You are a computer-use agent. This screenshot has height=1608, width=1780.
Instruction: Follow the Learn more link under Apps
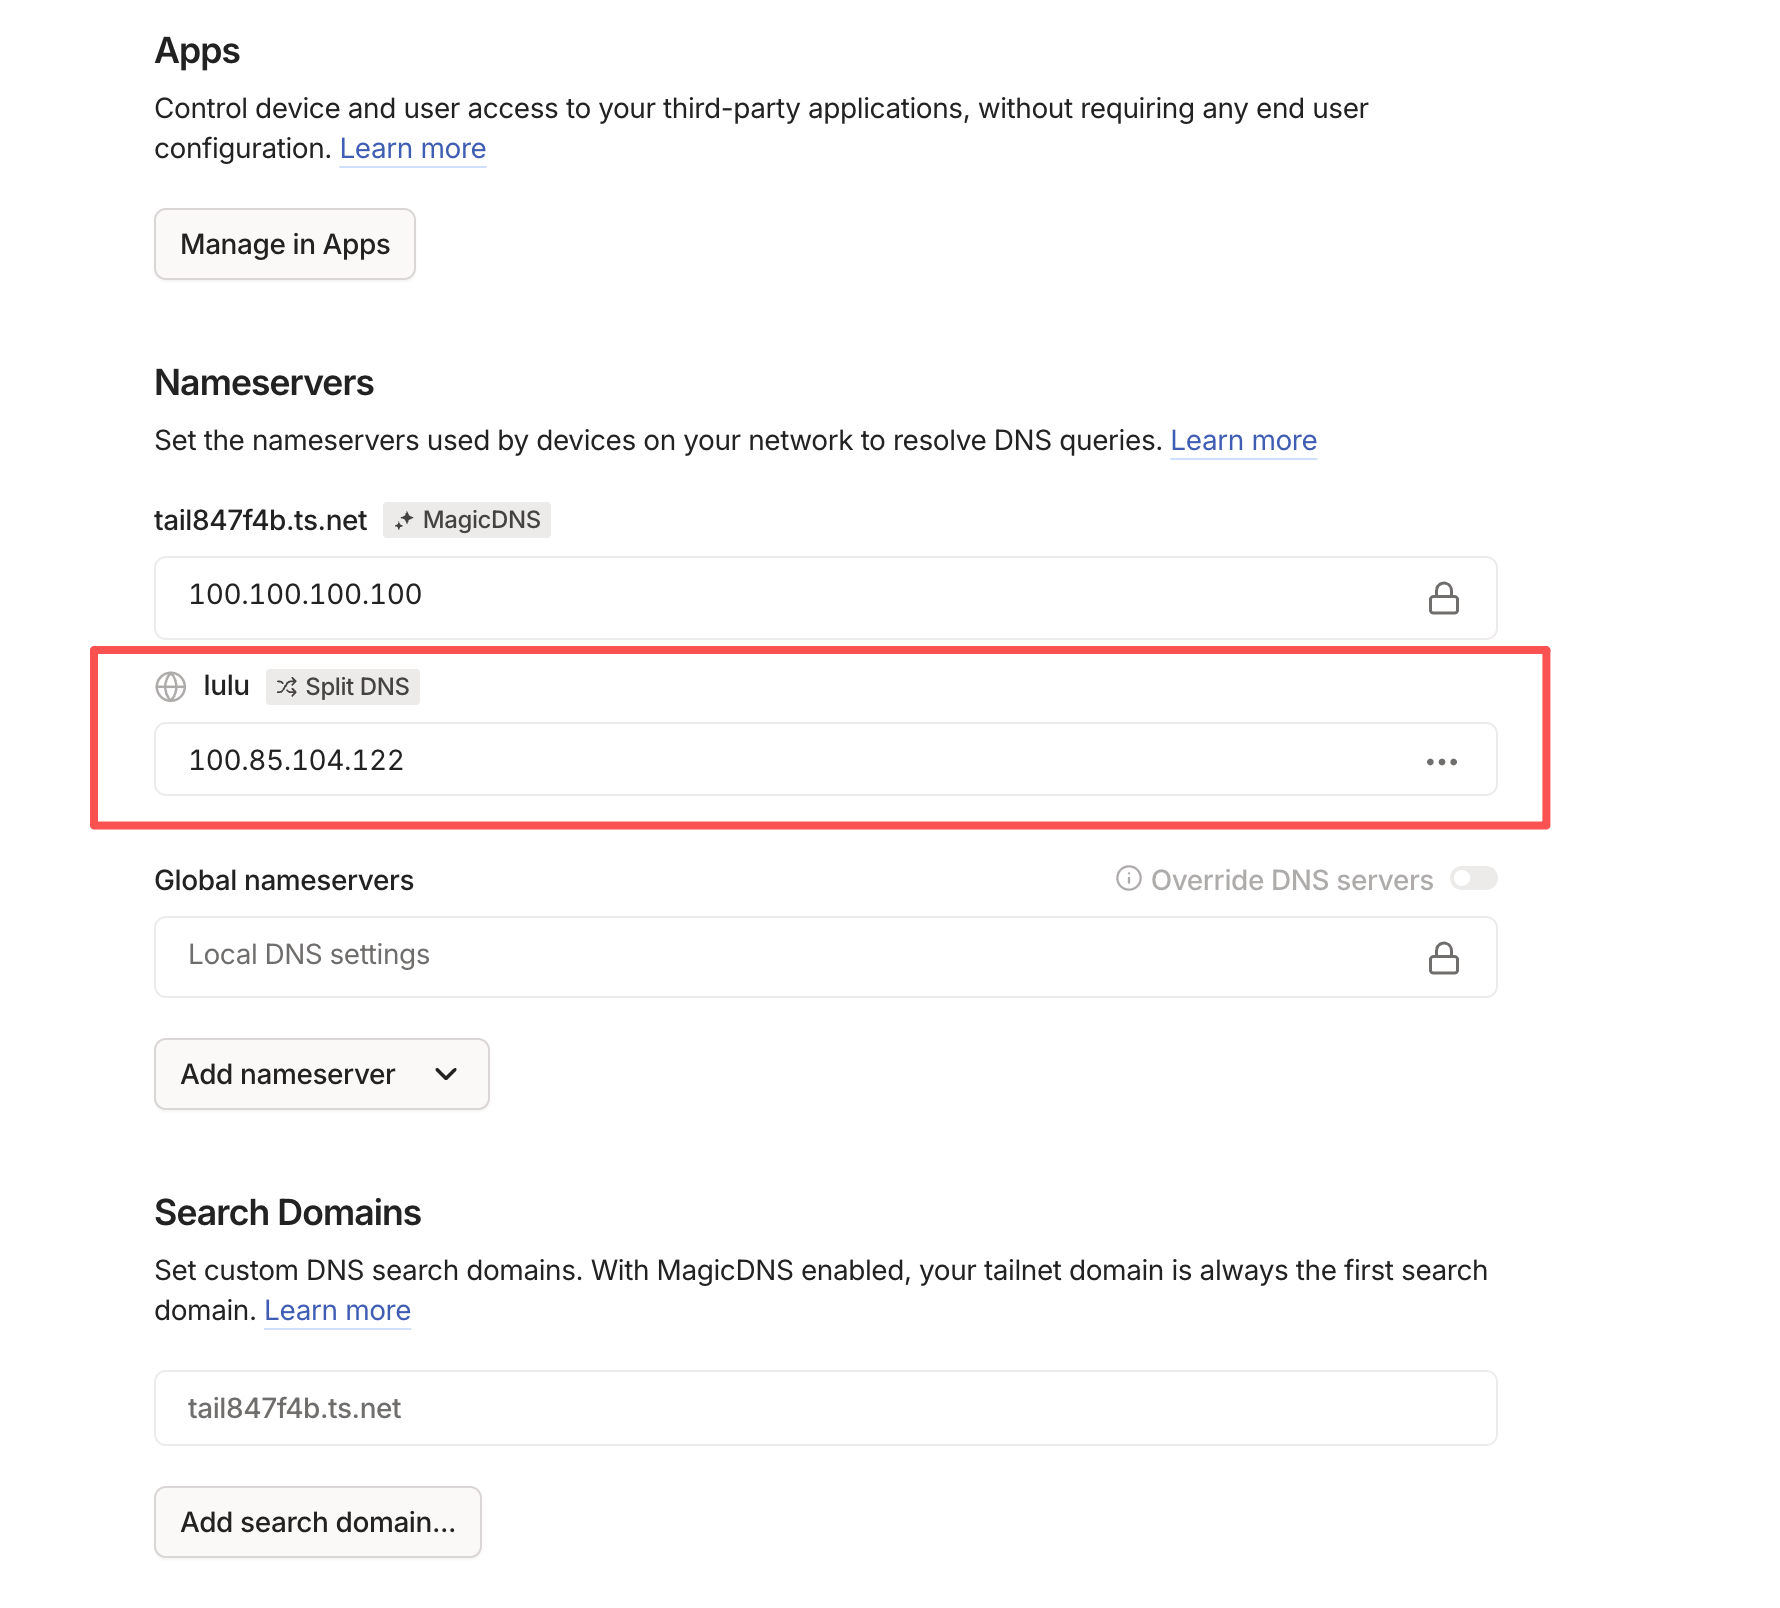413,148
